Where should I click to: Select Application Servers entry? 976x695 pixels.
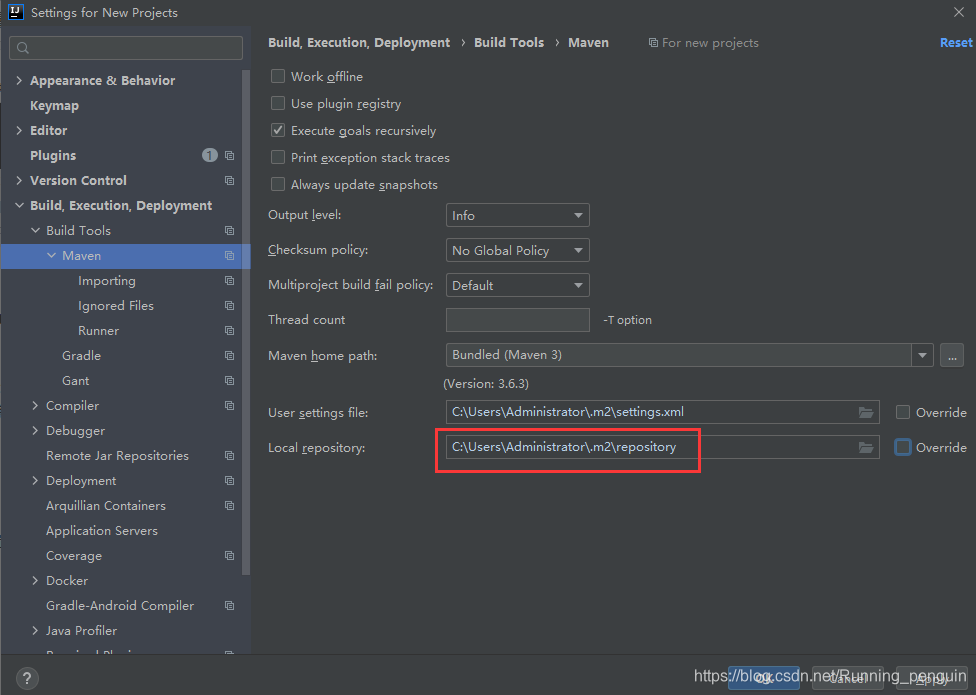click(x=101, y=531)
